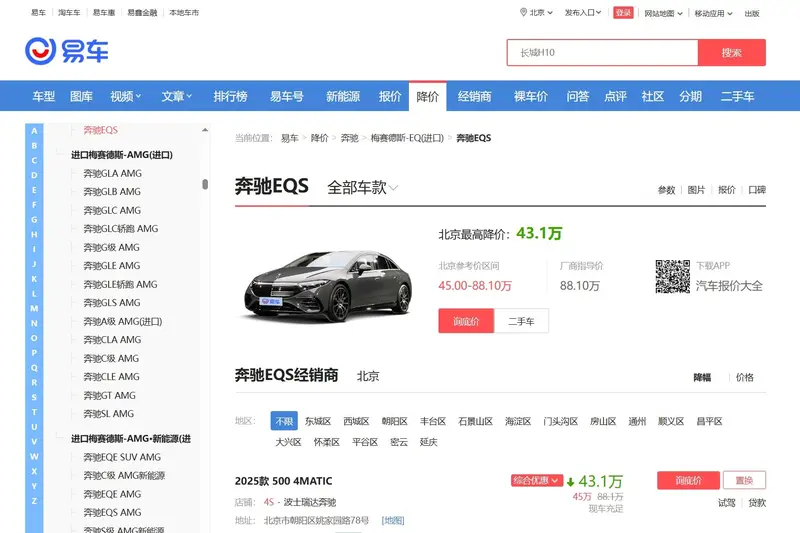Viewport: 800px width, 533px height.
Task: Open 奔驰EQS AMG in the sidebar tree
Action: point(112,512)
